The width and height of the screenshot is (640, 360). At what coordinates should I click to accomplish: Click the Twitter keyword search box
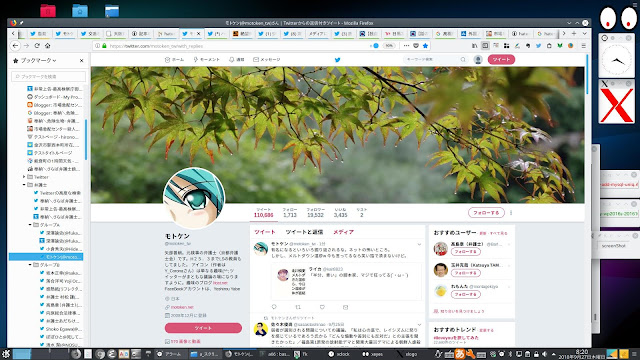(x=435, y=60)
